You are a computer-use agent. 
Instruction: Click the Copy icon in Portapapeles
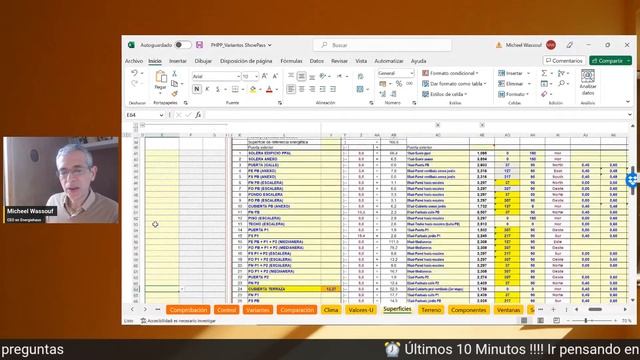click(x=175, y=83)
